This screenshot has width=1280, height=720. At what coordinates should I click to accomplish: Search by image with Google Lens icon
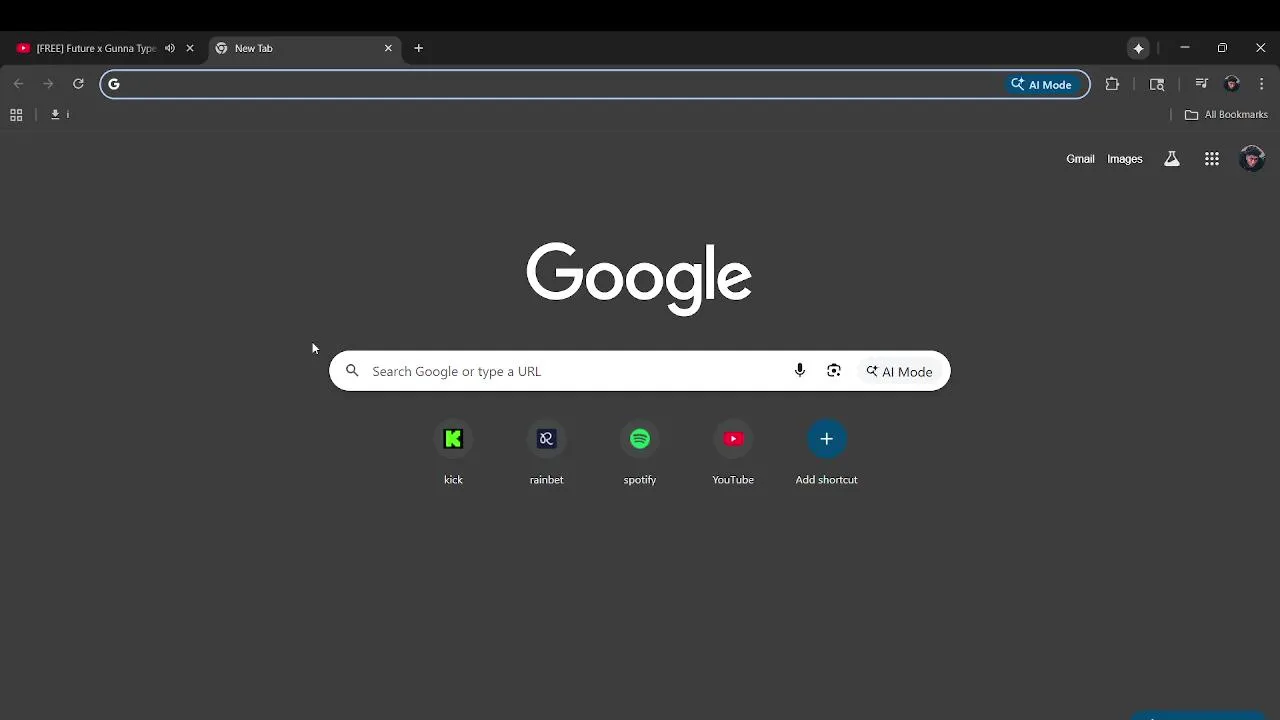point(834,371)
